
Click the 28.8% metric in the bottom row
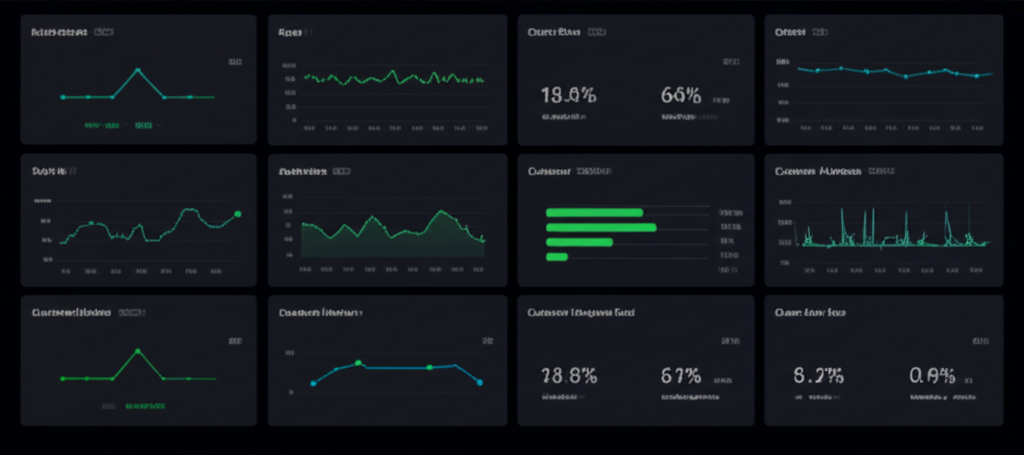click(x=568, y=376)
